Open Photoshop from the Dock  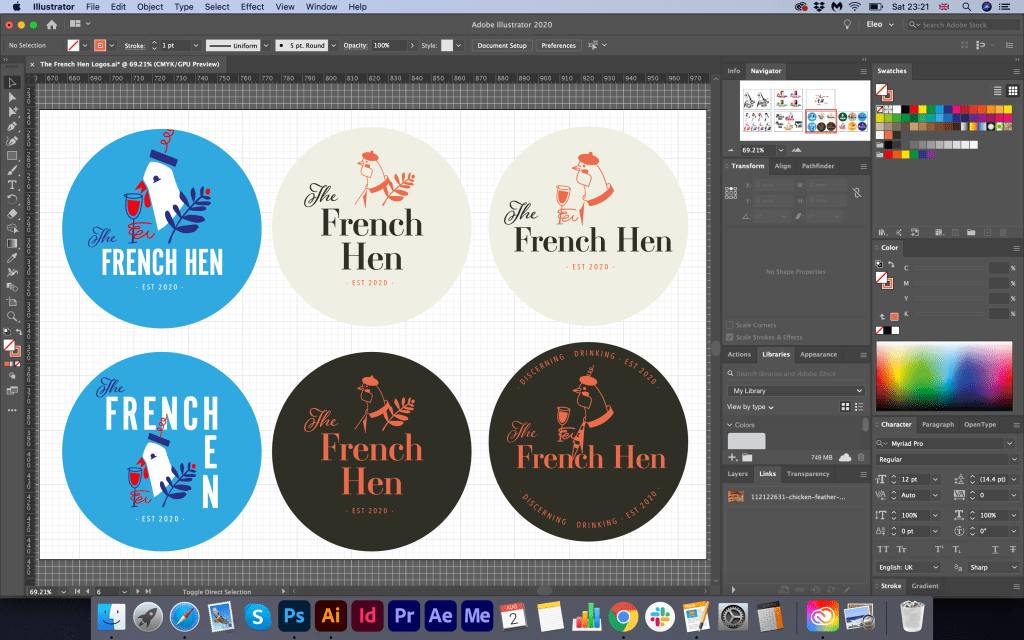point(294,615)
